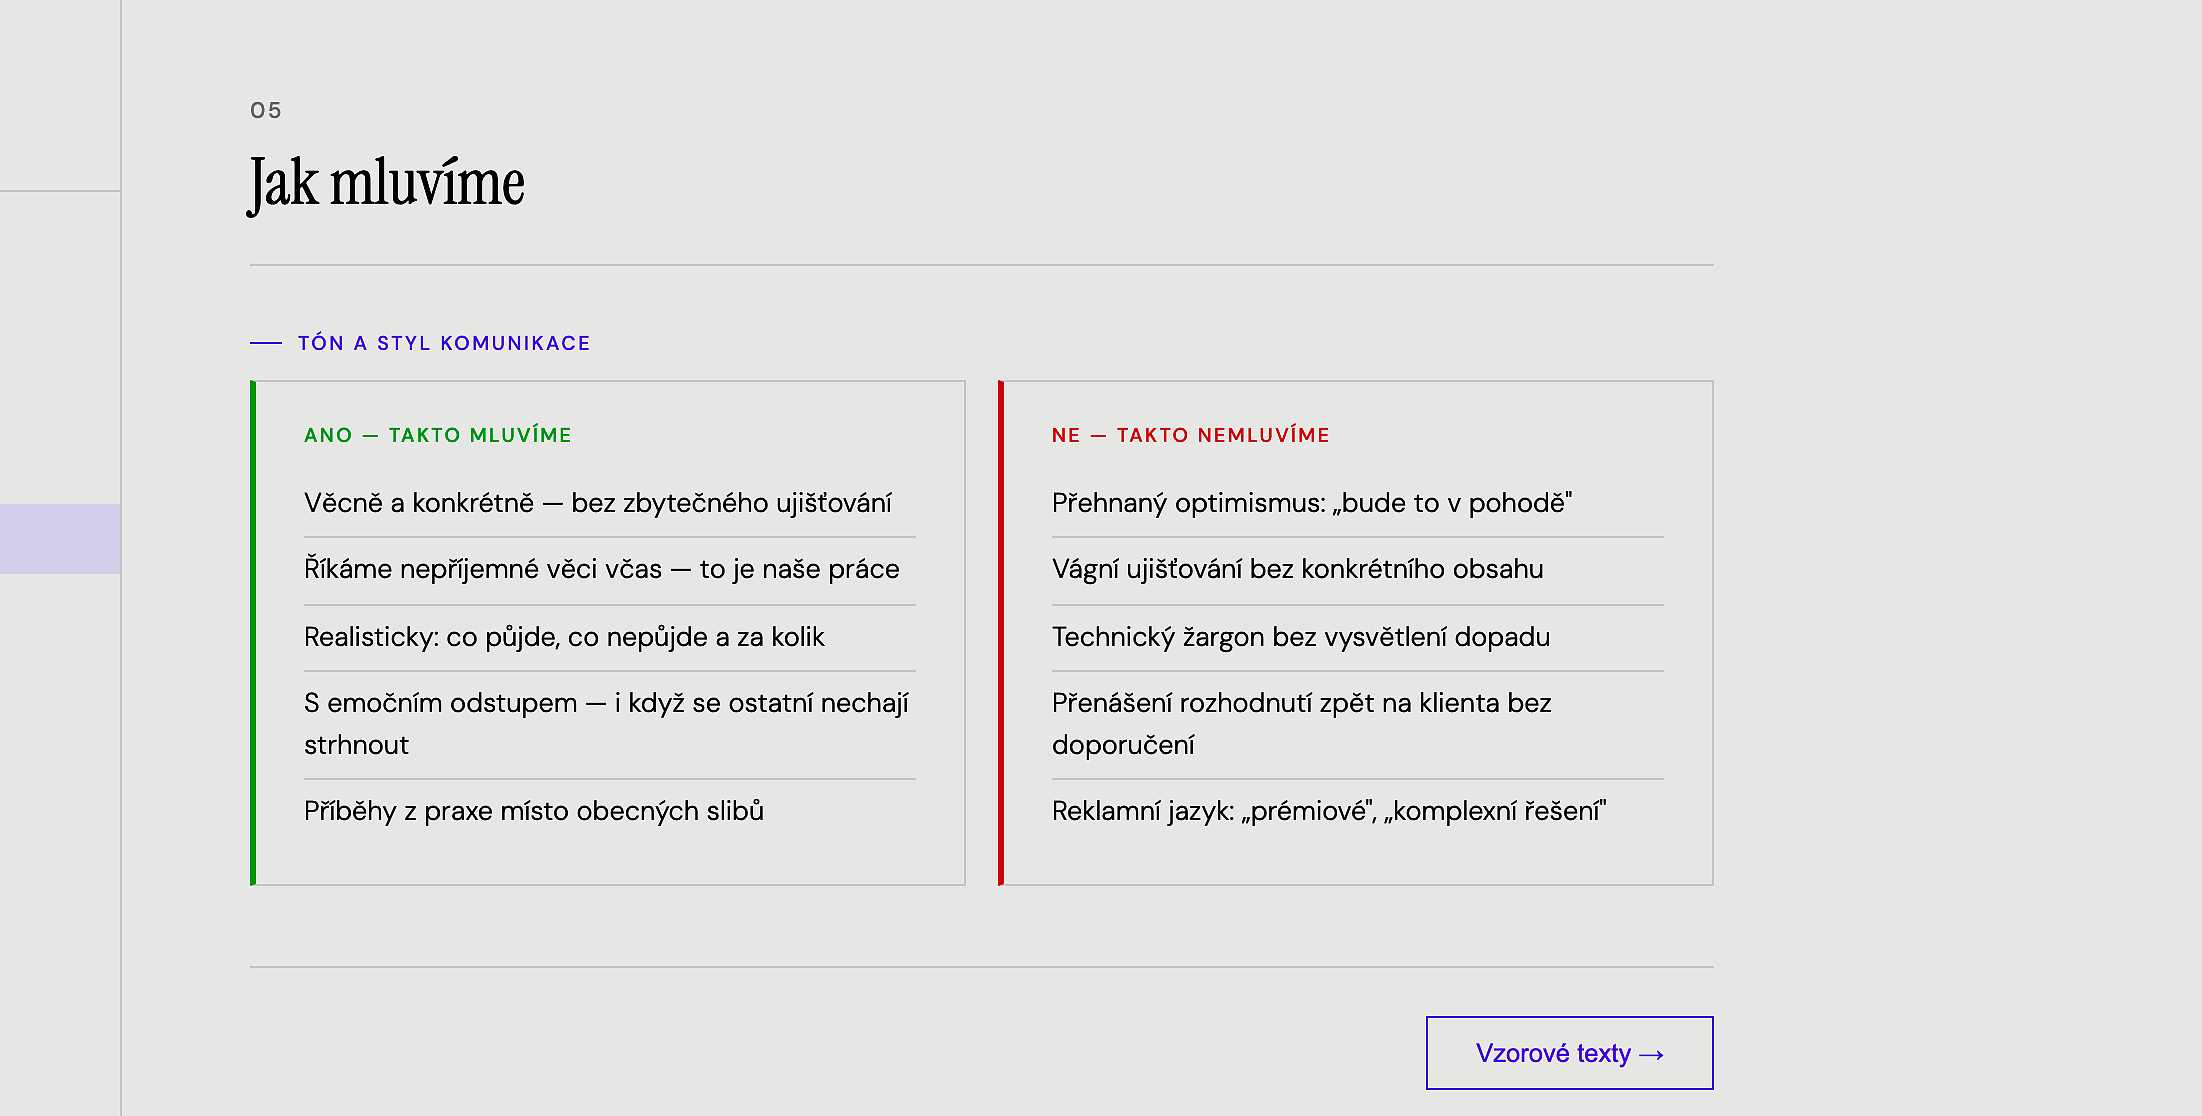Select the Věcně a konkrétně list item

(x=598, y=503)
